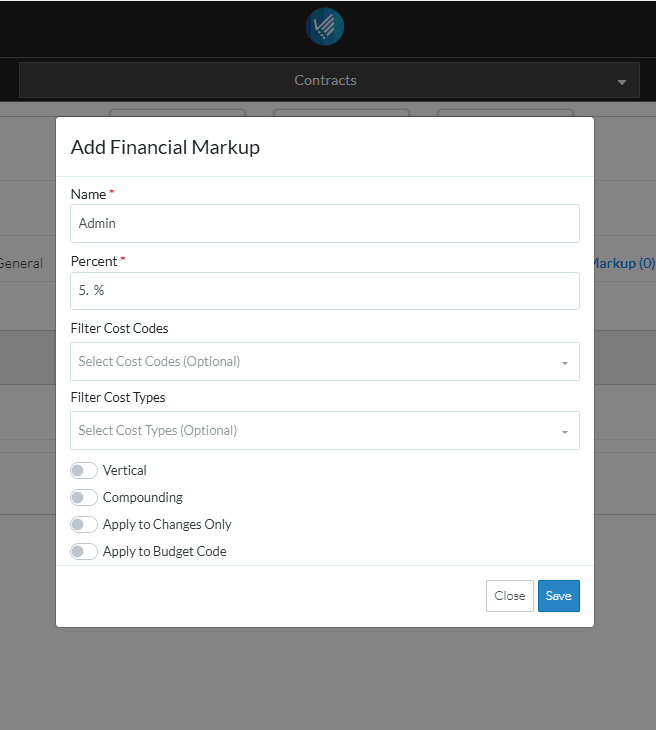The width and height of the screenshot is (656, 730).
Task: Close the Add Financial Markup dialog
Action: (x=509, y=596)
